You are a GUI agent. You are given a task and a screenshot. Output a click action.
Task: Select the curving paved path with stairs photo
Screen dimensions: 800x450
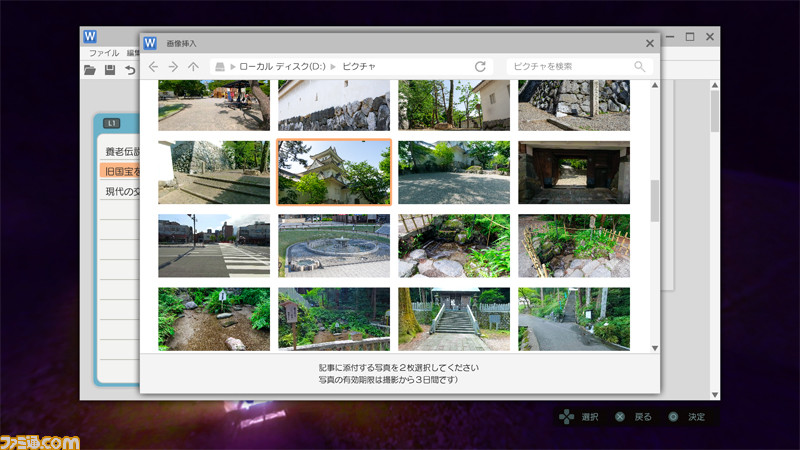coord(574,319)
